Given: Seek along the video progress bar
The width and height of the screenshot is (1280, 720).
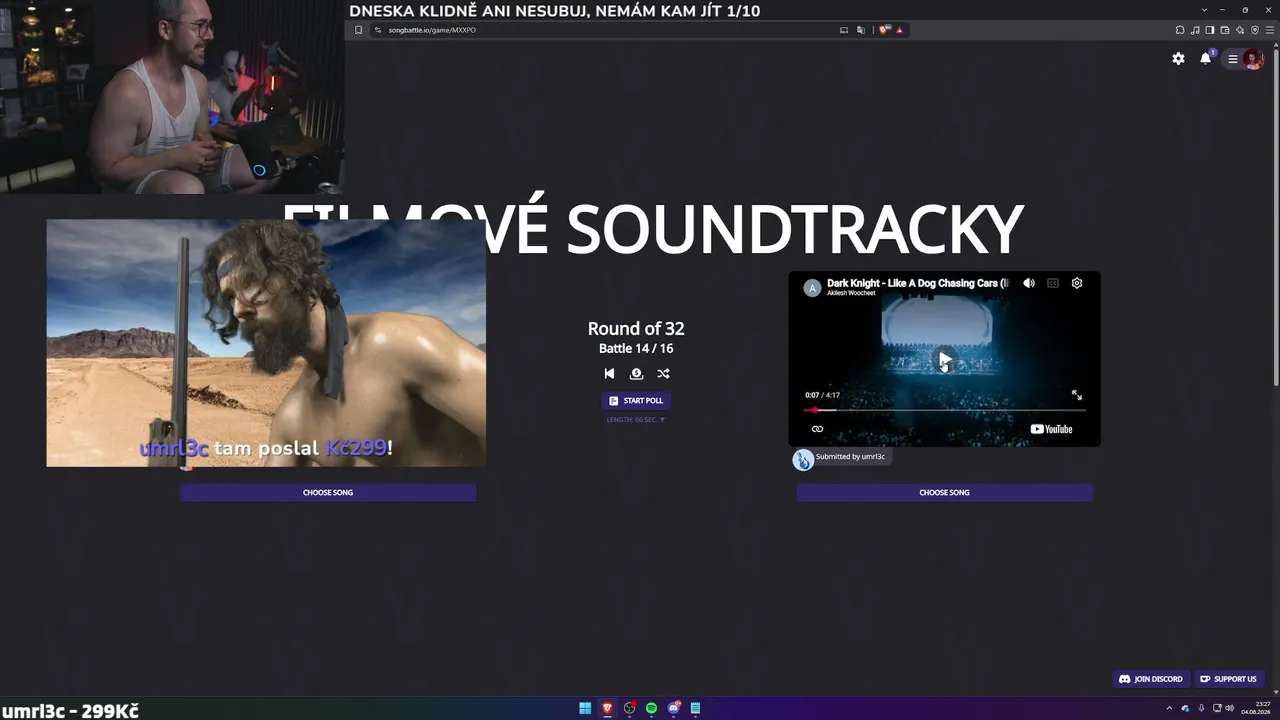Looking at the screenshot, I should (x=944, y=410).
